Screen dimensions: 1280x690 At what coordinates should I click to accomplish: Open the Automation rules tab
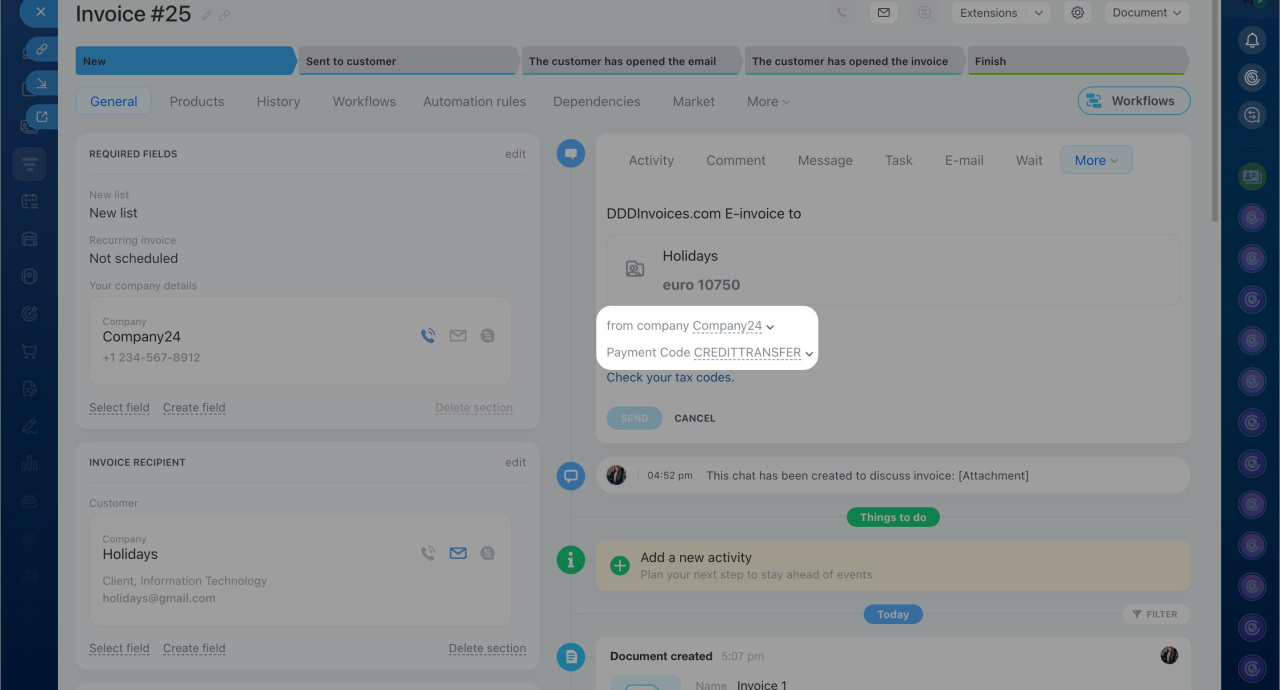click(x=474, y=101)
